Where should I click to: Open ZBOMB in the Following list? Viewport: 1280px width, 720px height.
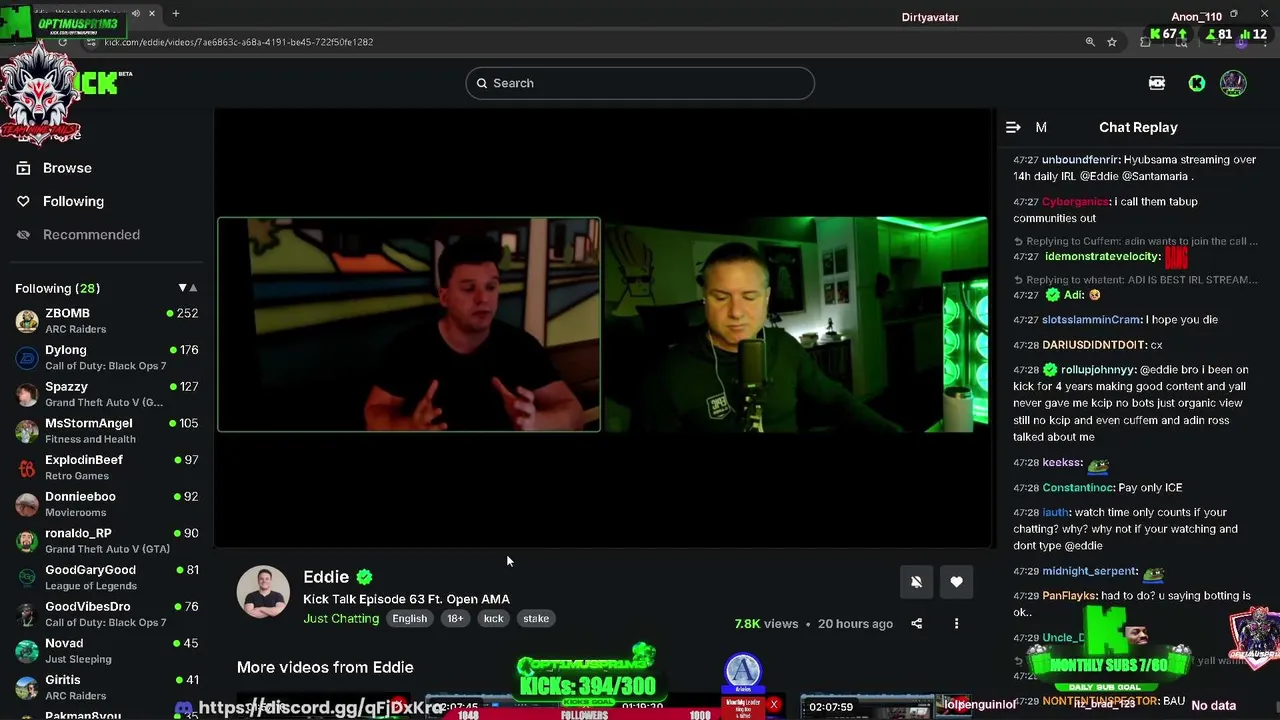point(107,321)
